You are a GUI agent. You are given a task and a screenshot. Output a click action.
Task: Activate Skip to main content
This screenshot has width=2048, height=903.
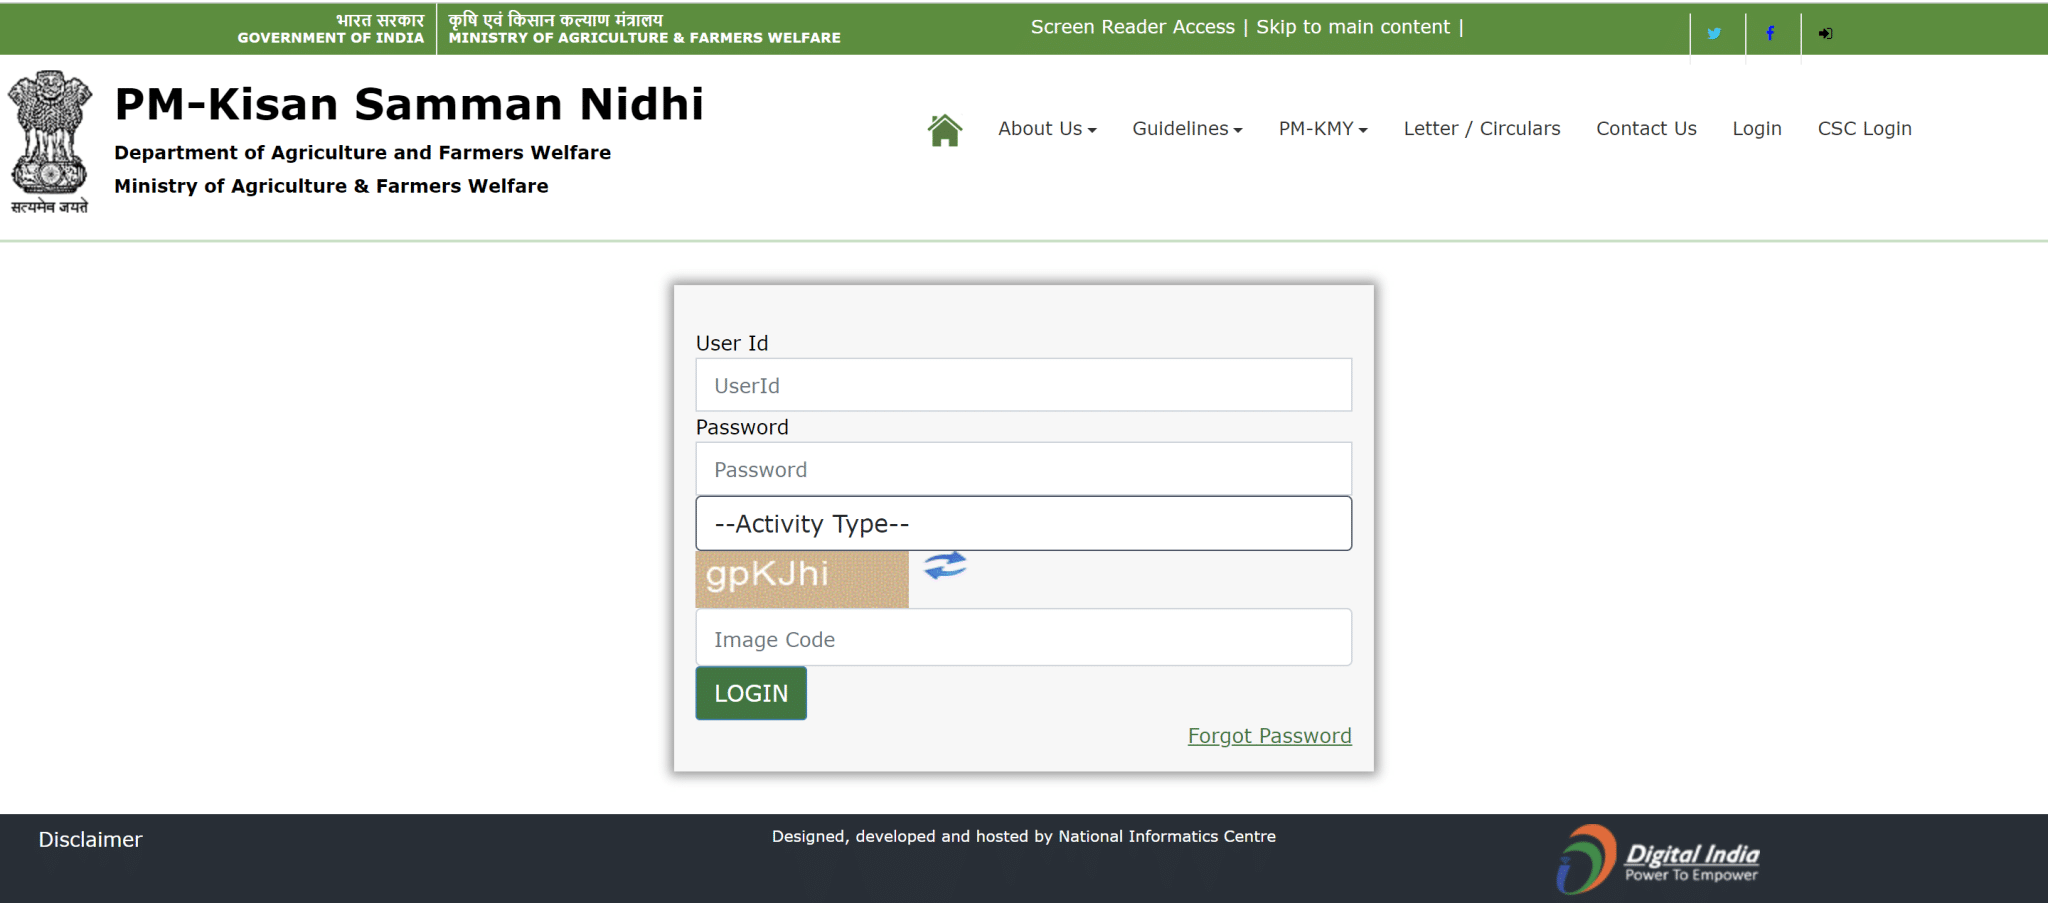point(1354,27)
